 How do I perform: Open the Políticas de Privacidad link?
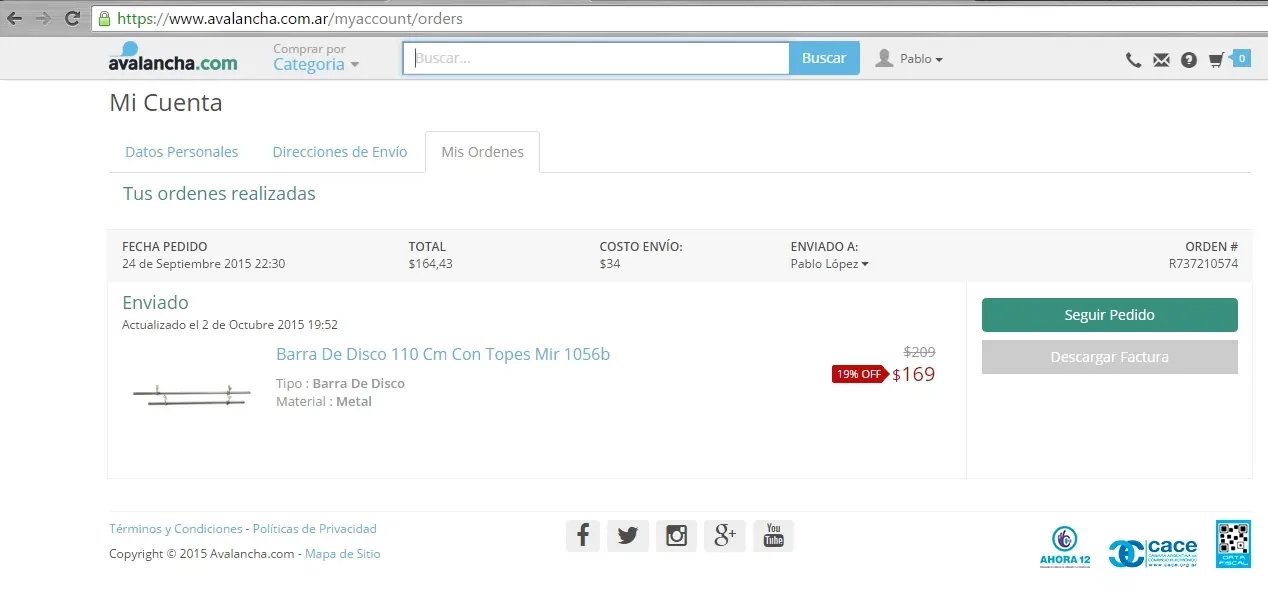pos(315,529)
